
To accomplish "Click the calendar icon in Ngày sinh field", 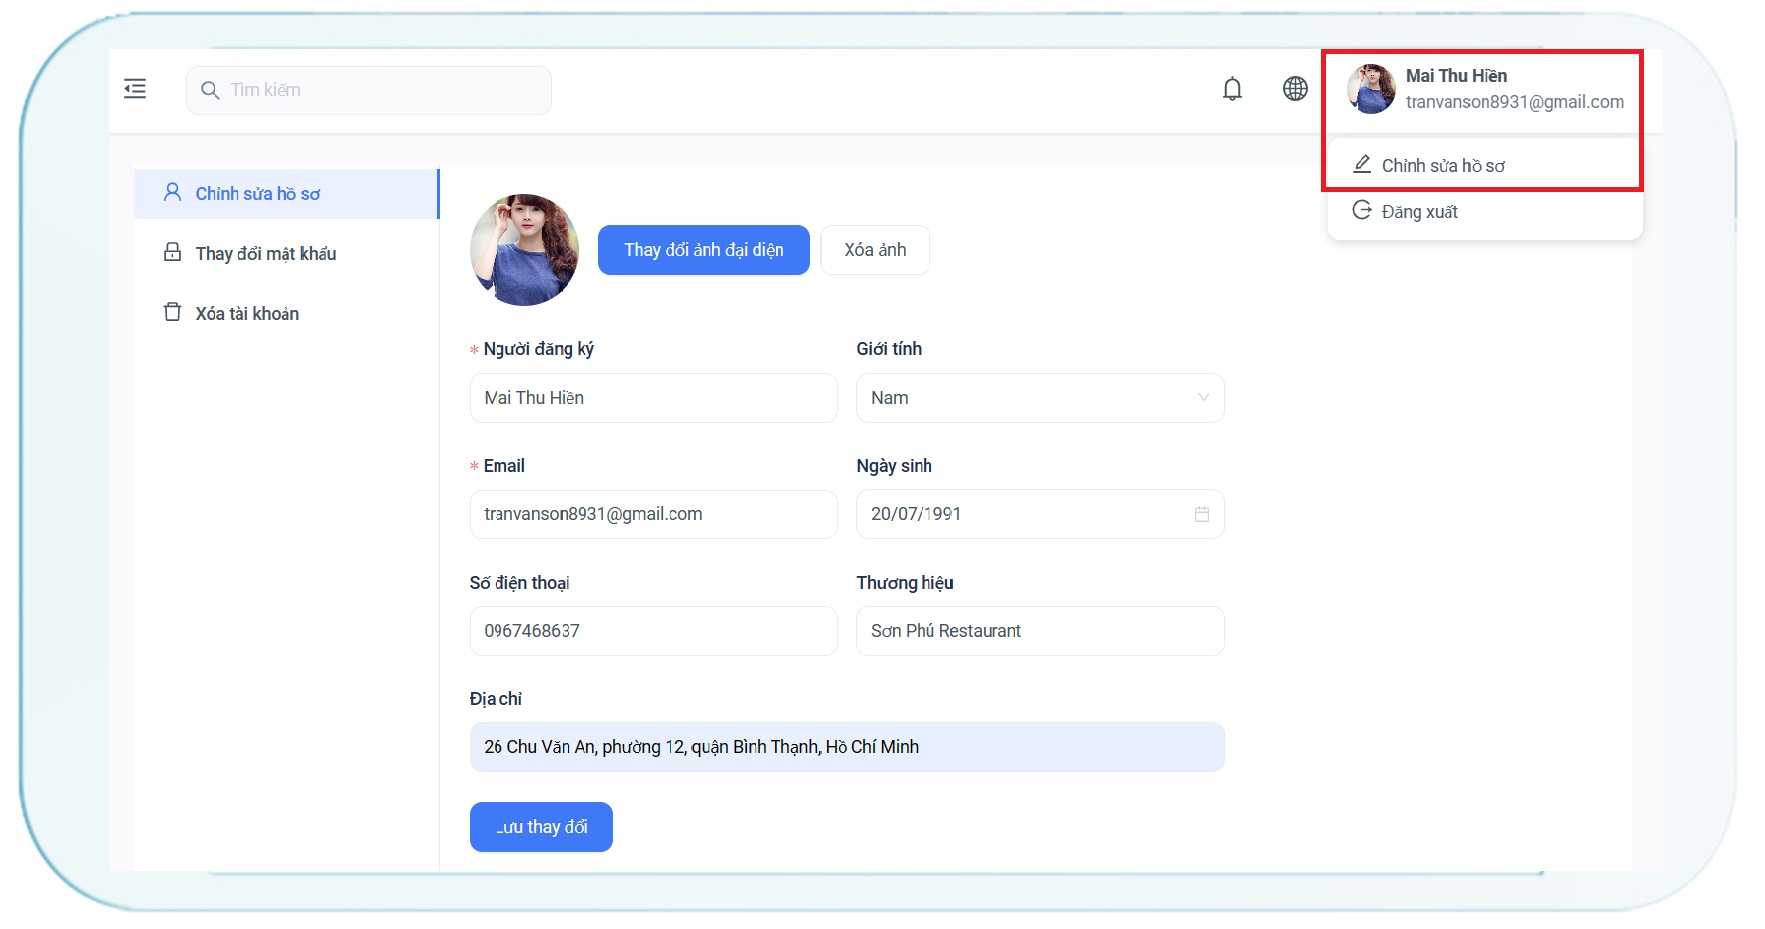I will click(x=1201, y=514).
